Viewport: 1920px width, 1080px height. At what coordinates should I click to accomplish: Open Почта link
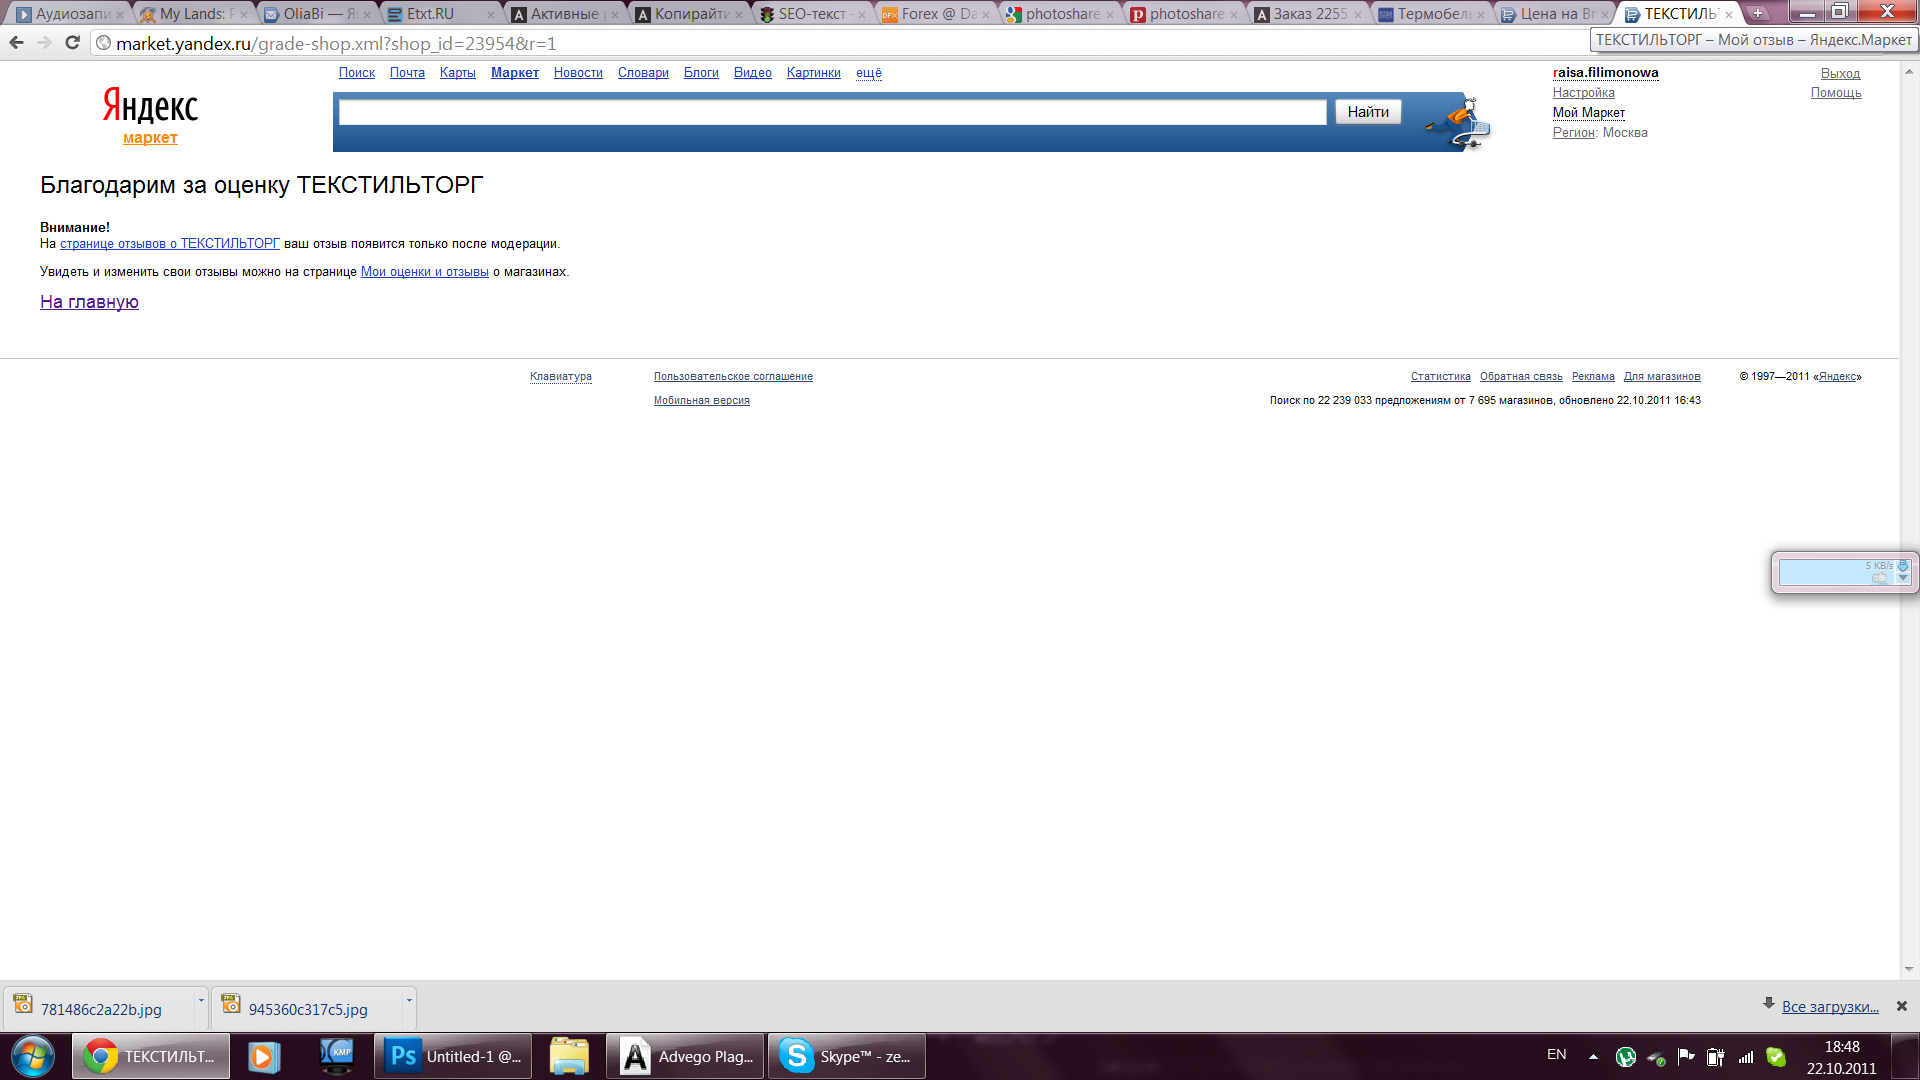click(x=407, y=73)
